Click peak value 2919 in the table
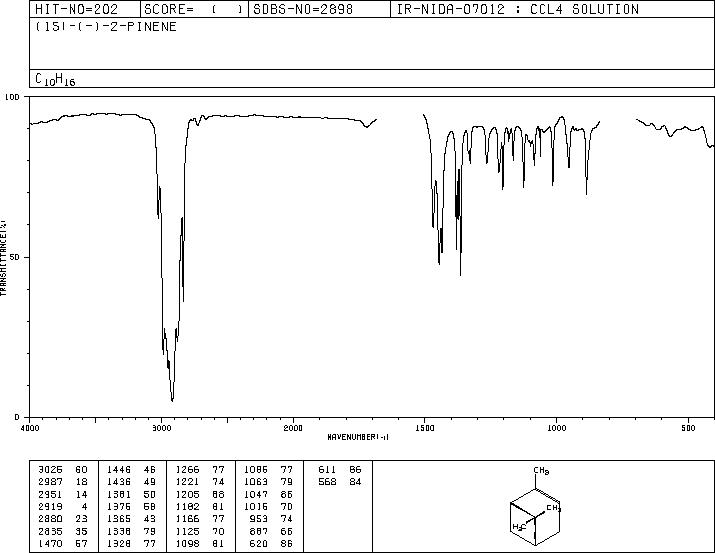 (50, 506)
